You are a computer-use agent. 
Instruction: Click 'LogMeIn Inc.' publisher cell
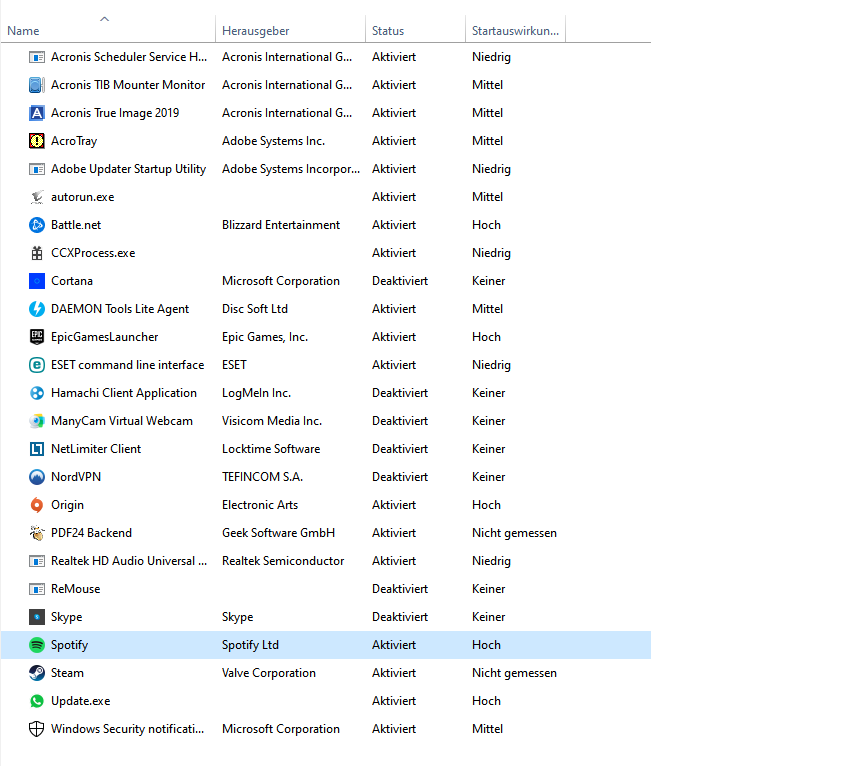[x=256, y=393]
